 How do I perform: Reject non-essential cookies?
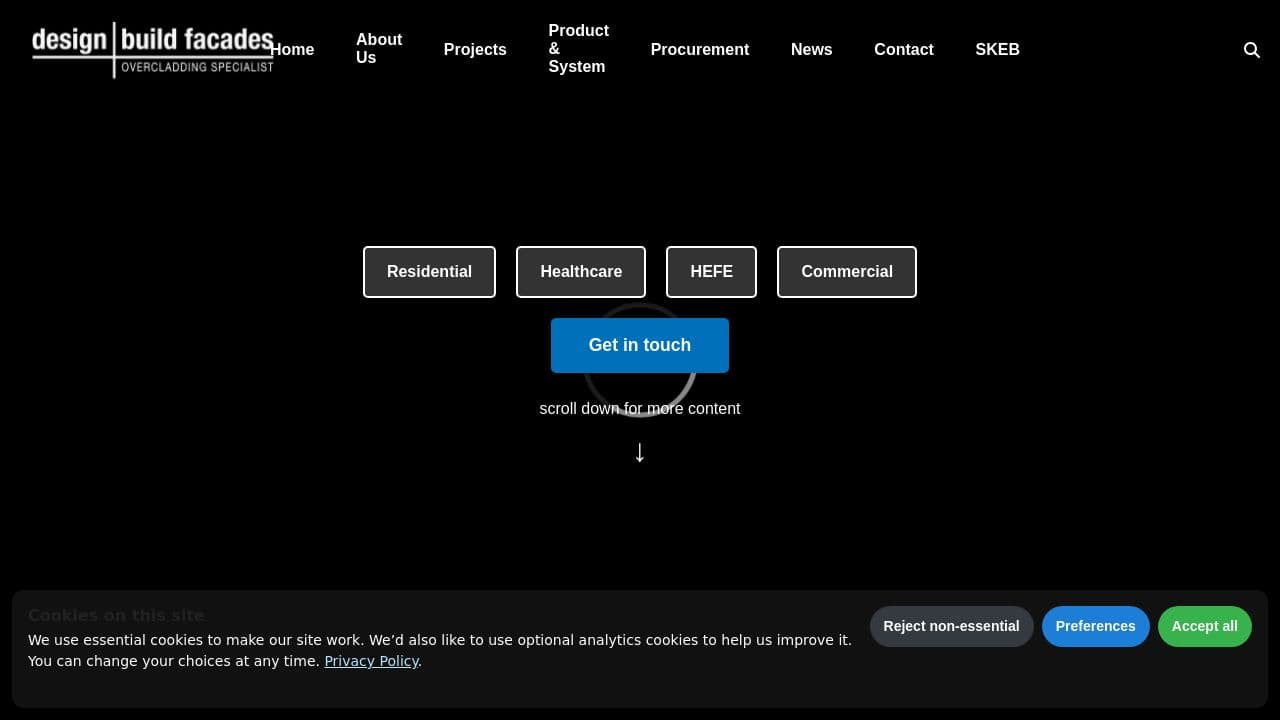[951, 626]
